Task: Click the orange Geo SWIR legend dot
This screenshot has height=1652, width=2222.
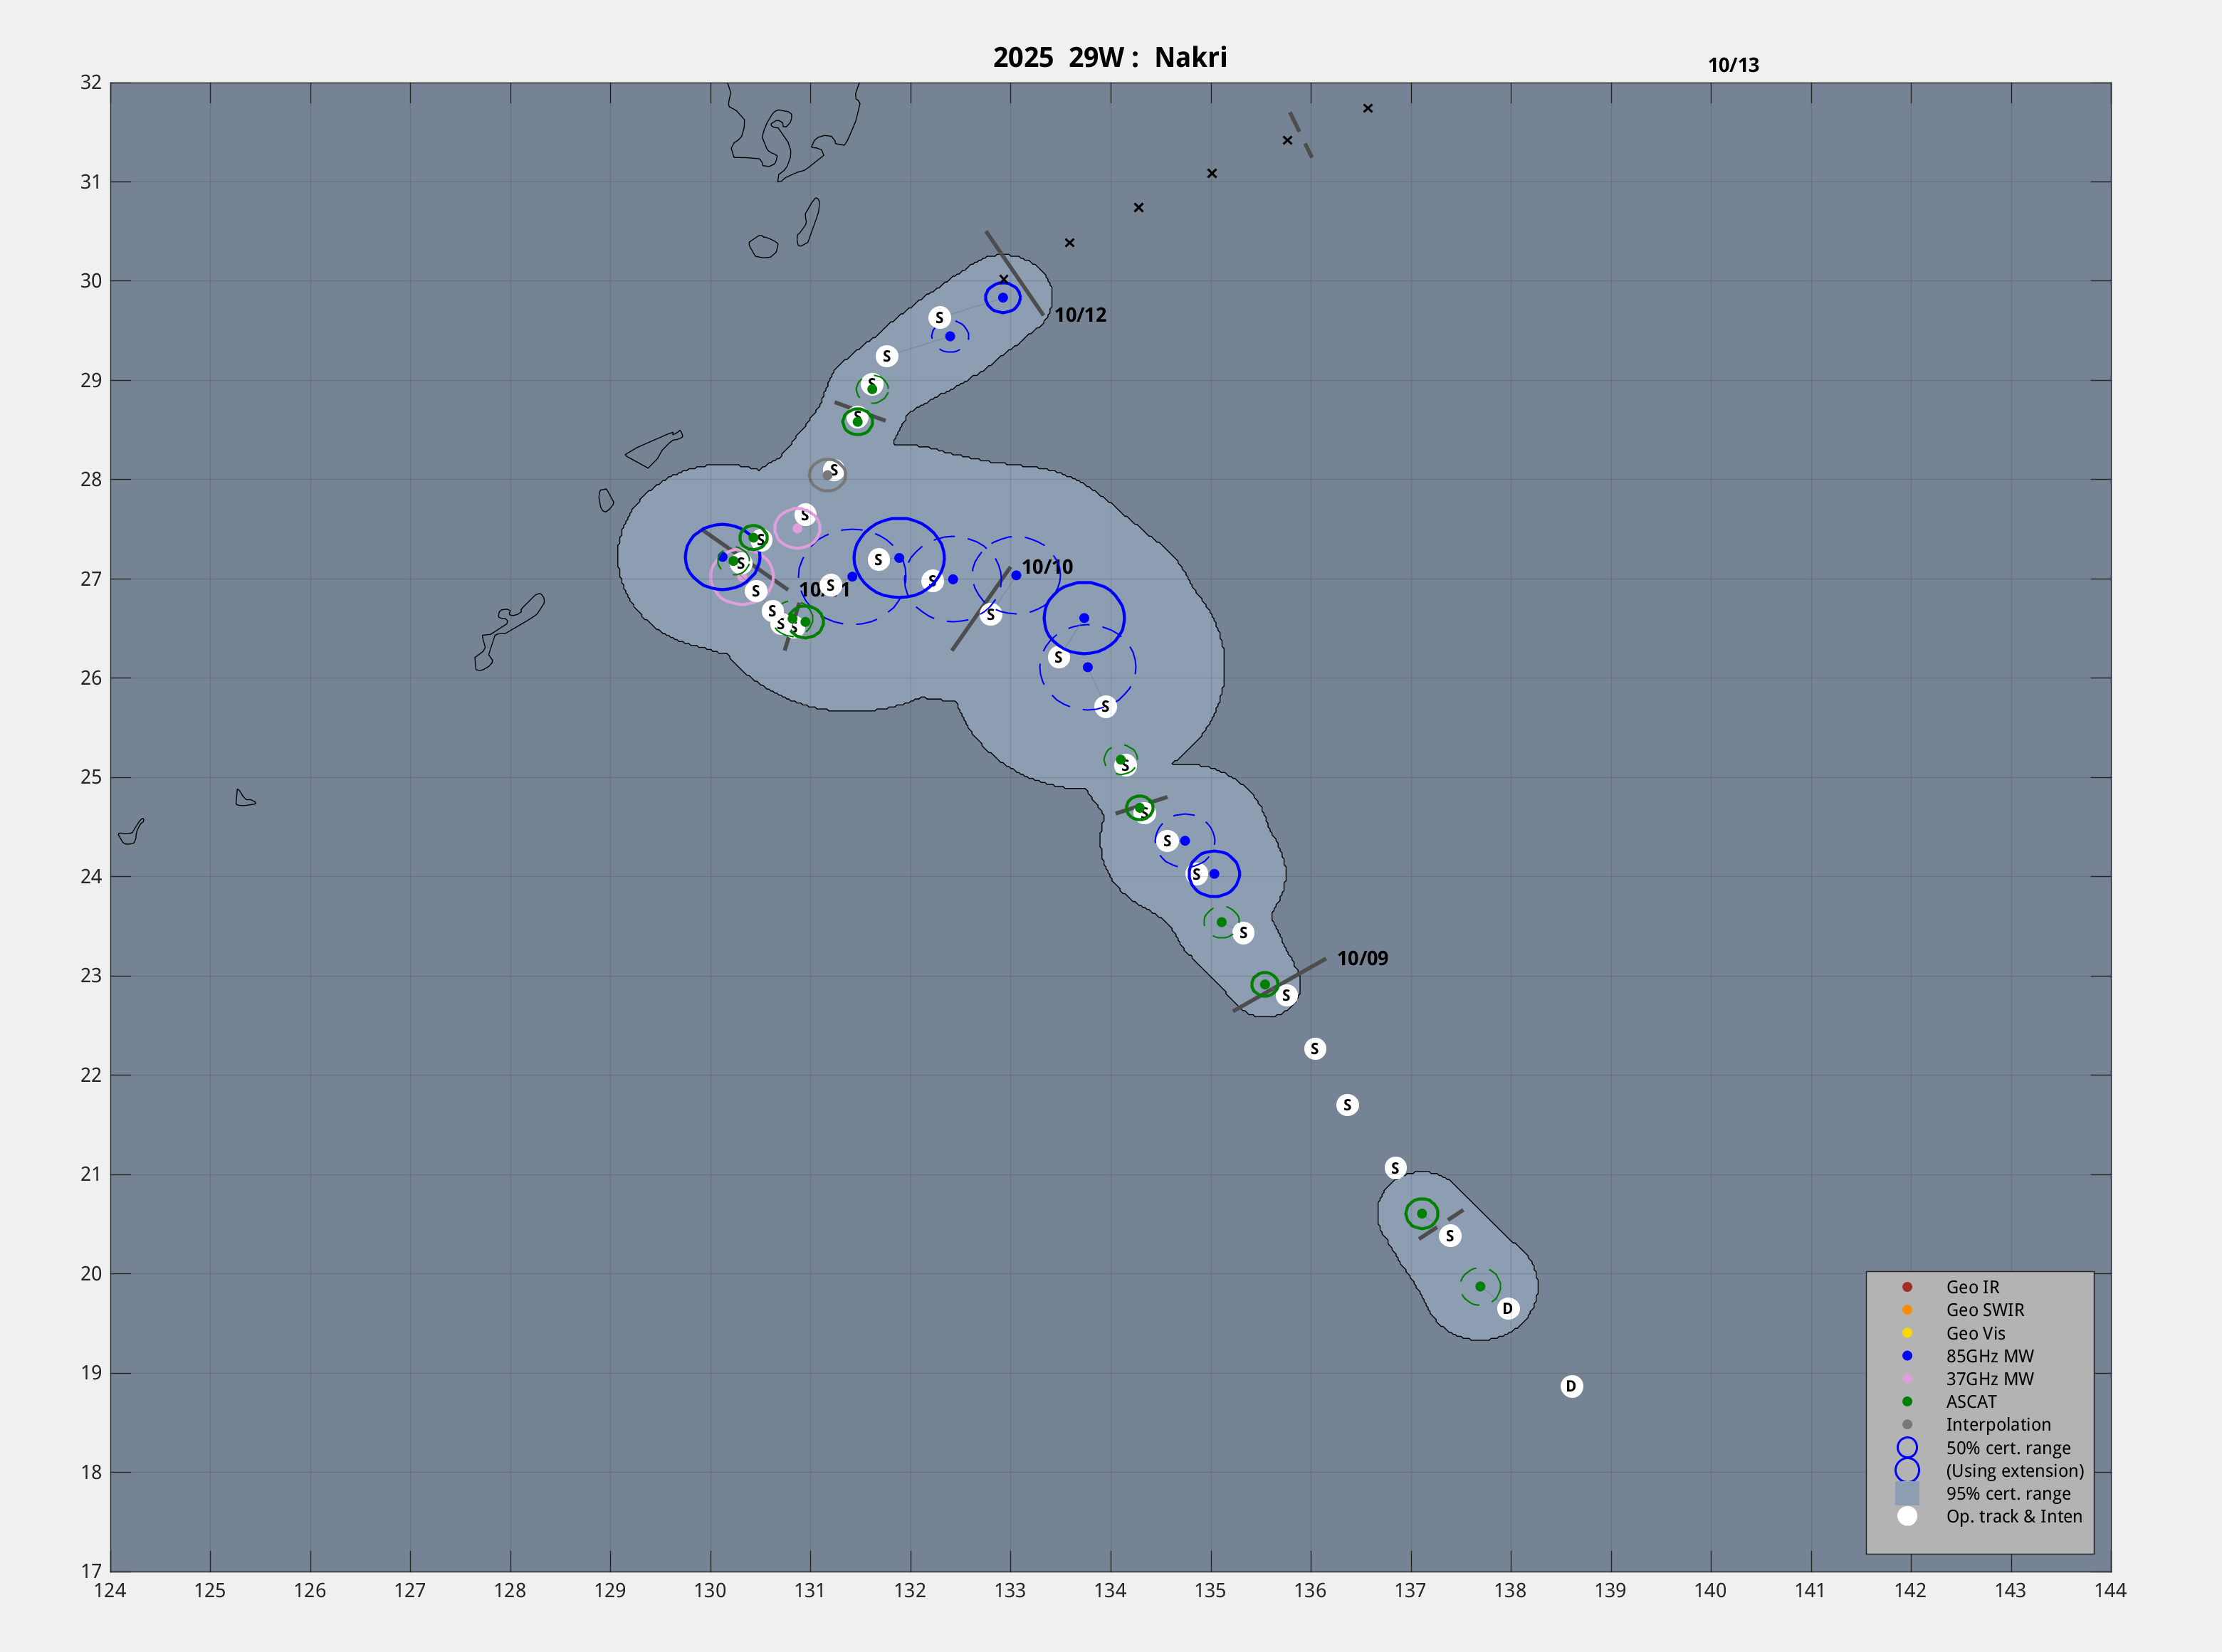Action: 1907,1310
